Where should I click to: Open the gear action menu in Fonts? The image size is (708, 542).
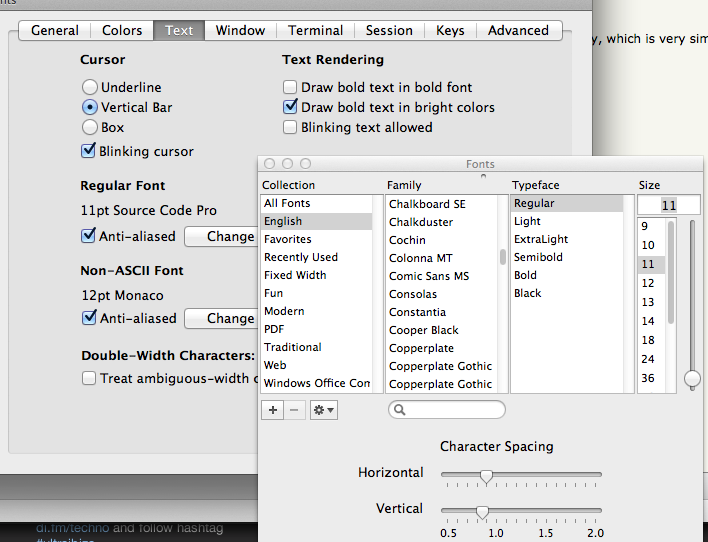coord(324,410)
